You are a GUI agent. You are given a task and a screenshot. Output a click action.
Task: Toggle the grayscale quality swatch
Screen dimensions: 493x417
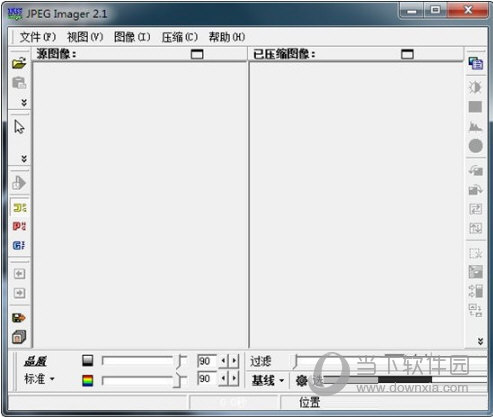[88, 361]
